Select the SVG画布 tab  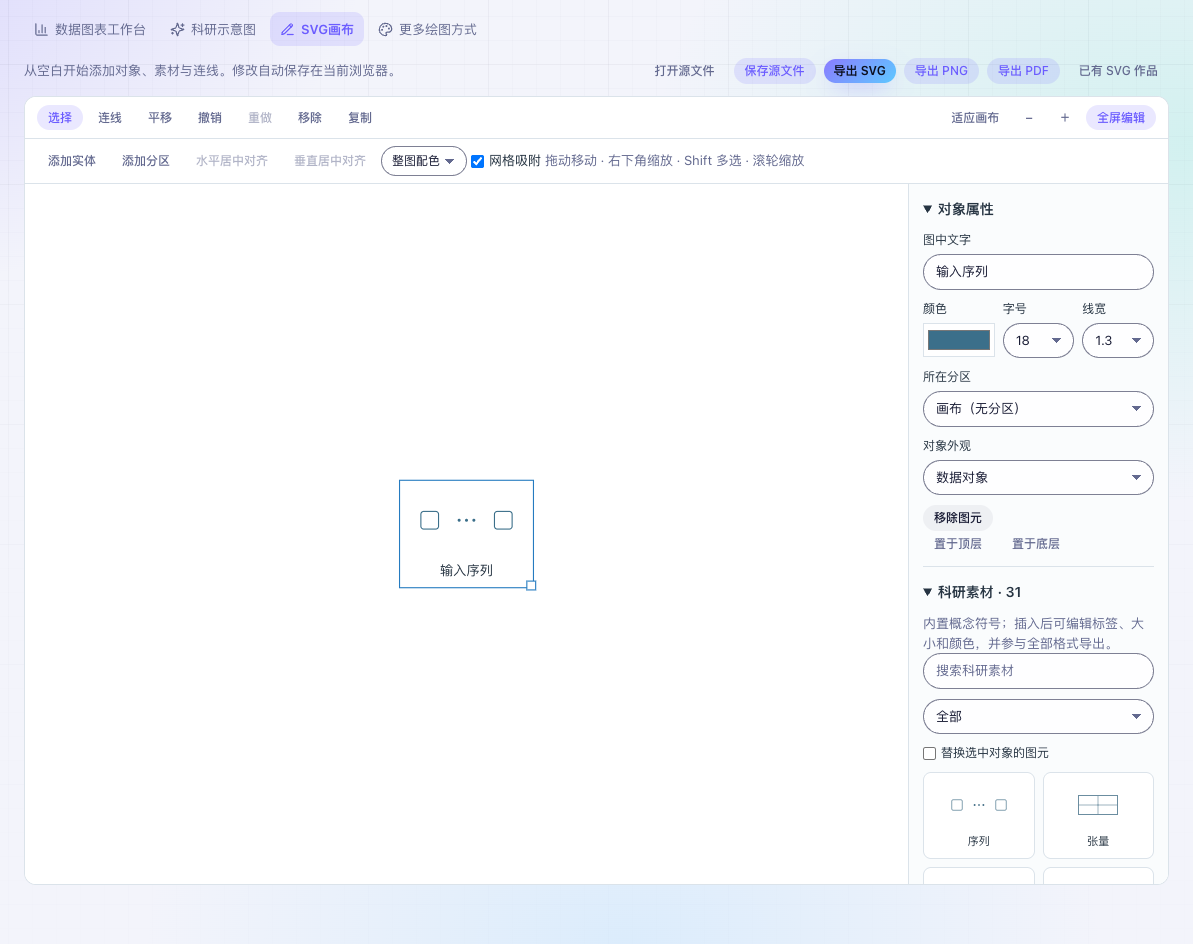point(317,30)
